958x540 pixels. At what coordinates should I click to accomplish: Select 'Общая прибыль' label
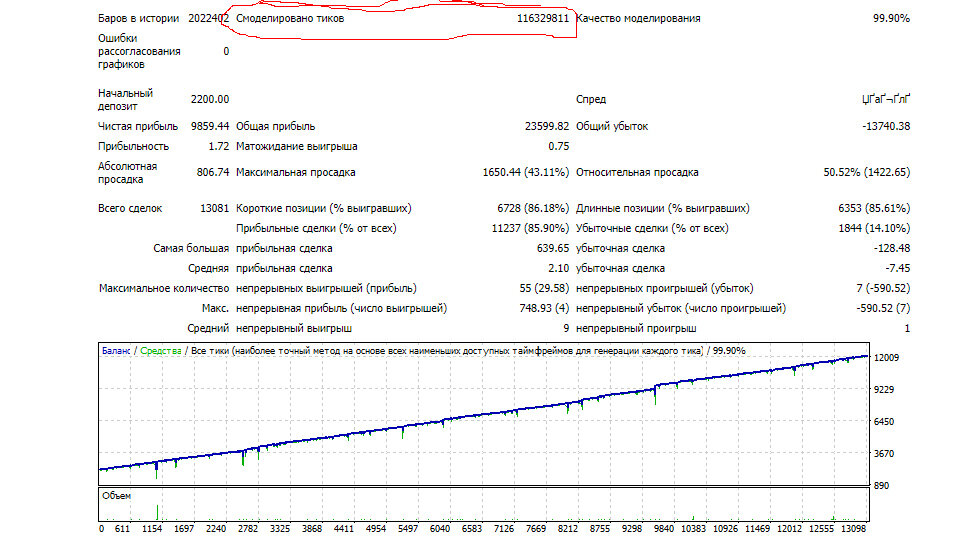(x=275, y=126)
